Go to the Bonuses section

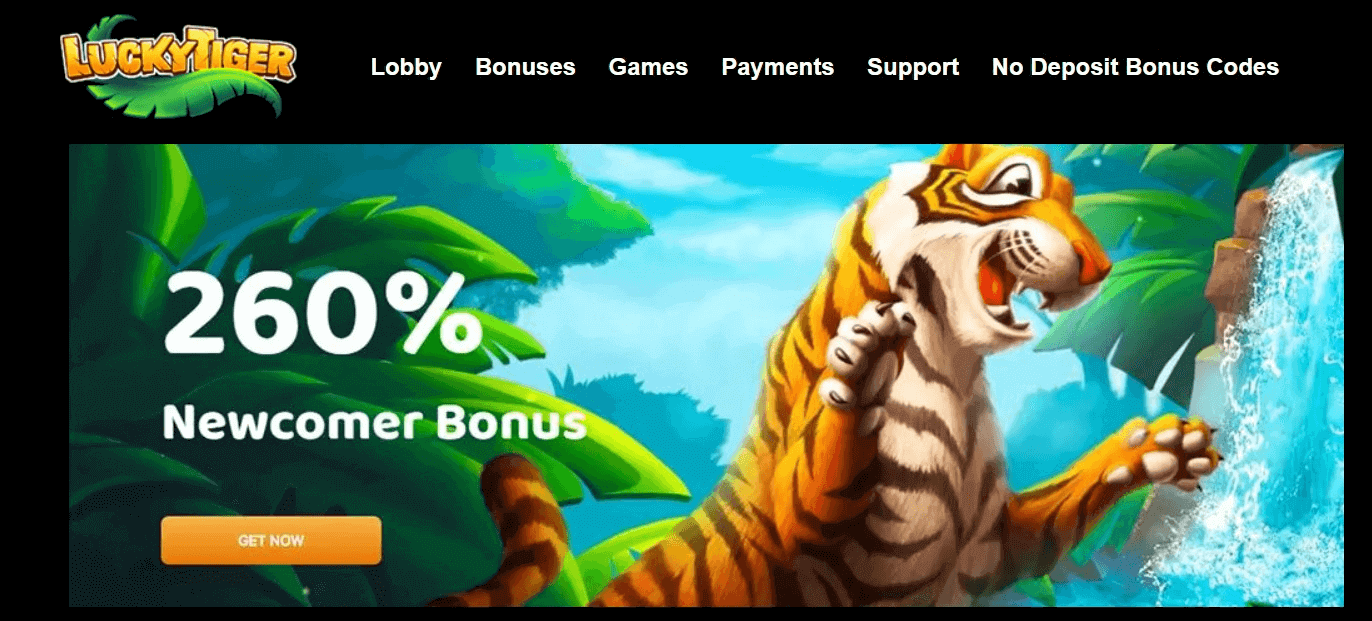(525, 67)
